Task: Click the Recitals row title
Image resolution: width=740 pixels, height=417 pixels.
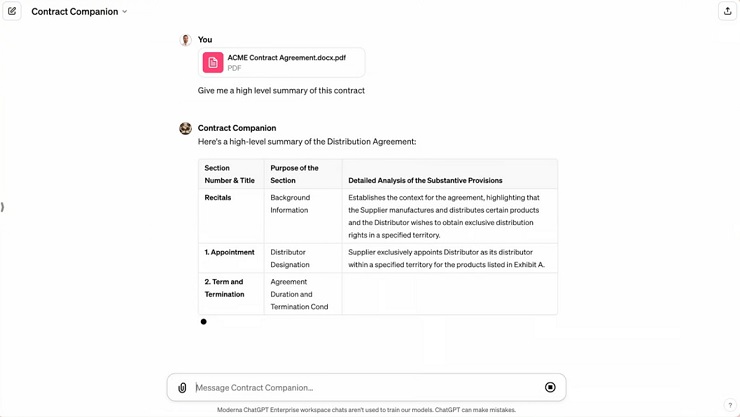Action: click(x=218, y=198)
